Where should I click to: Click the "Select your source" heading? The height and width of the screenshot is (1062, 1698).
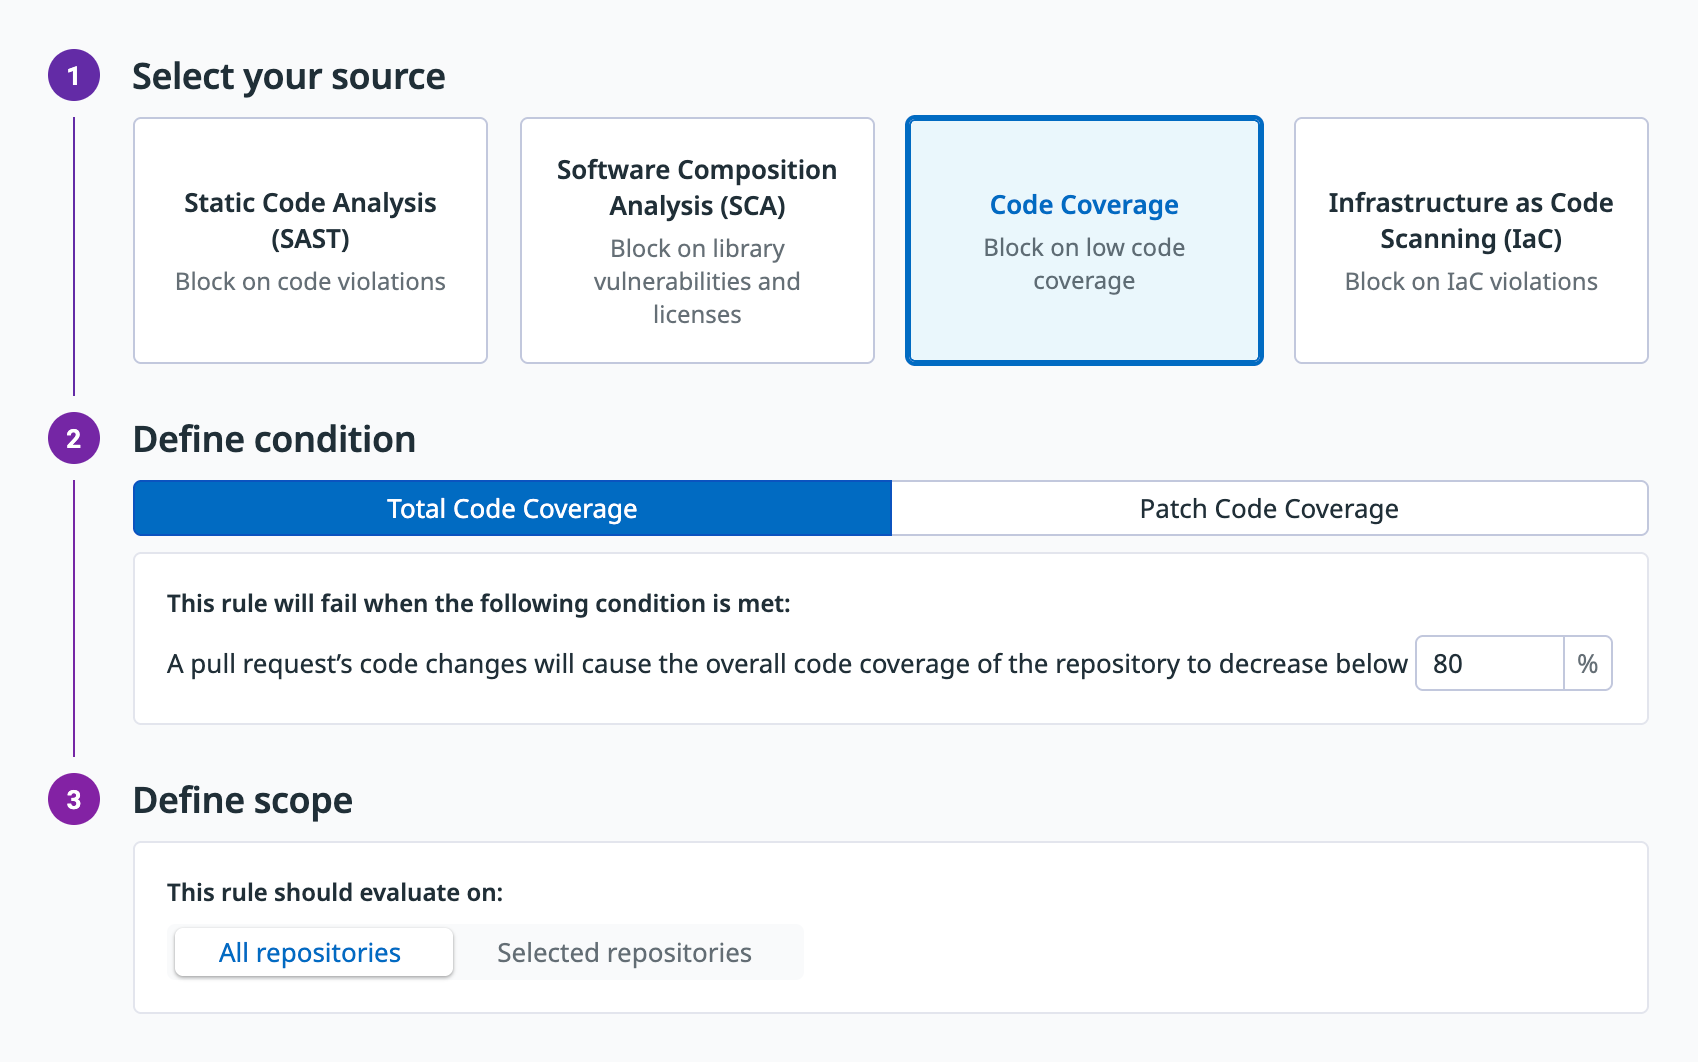[x=289, y=77]
